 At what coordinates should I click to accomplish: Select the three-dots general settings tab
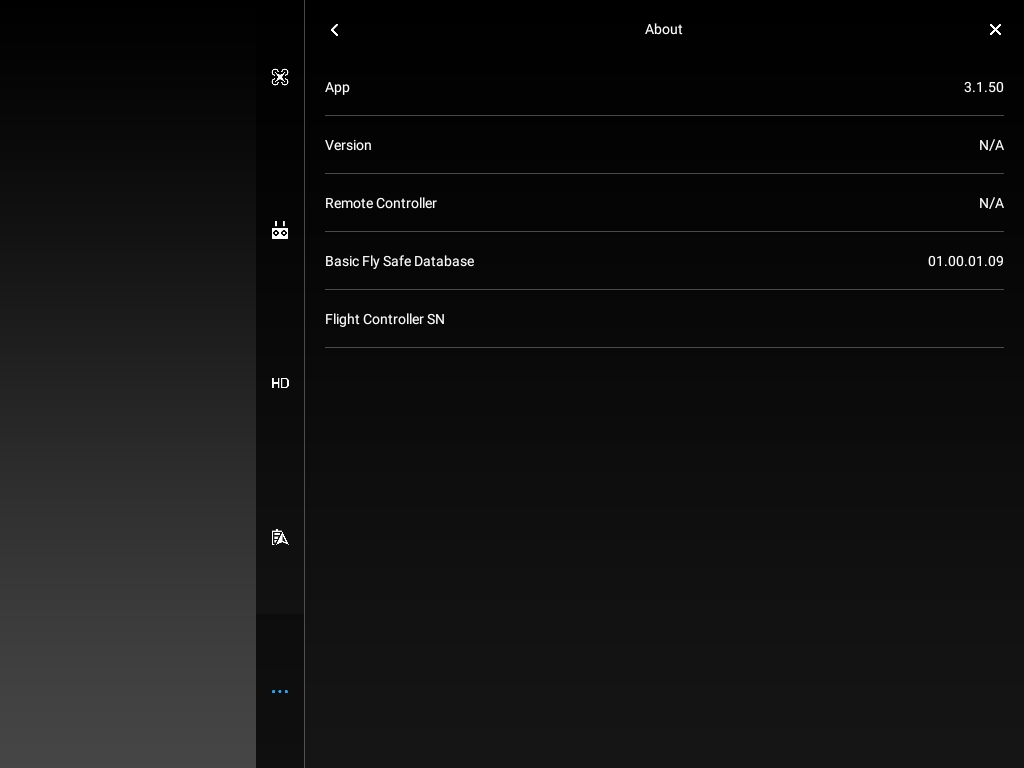(280, 691)
